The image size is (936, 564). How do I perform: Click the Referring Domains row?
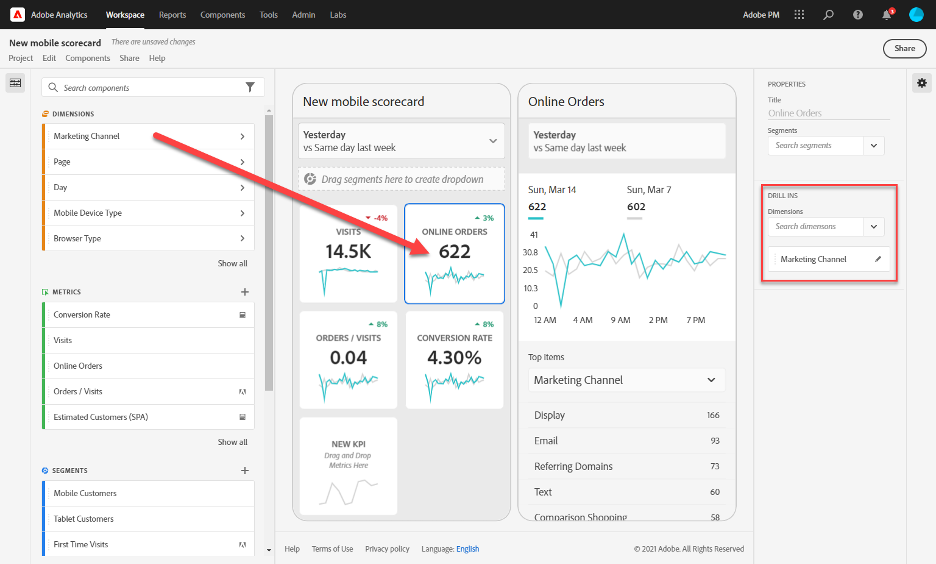point(627,466)
